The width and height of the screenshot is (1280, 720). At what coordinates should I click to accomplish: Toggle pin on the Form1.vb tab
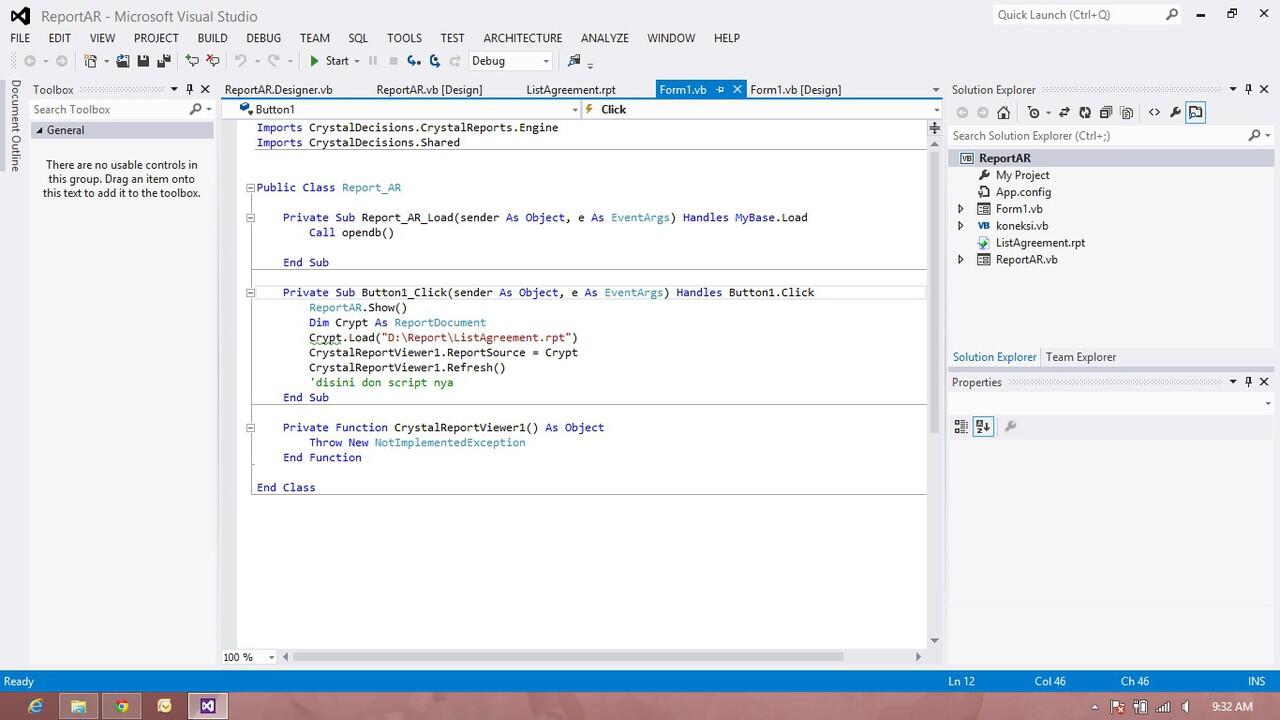tap(720, 90)
